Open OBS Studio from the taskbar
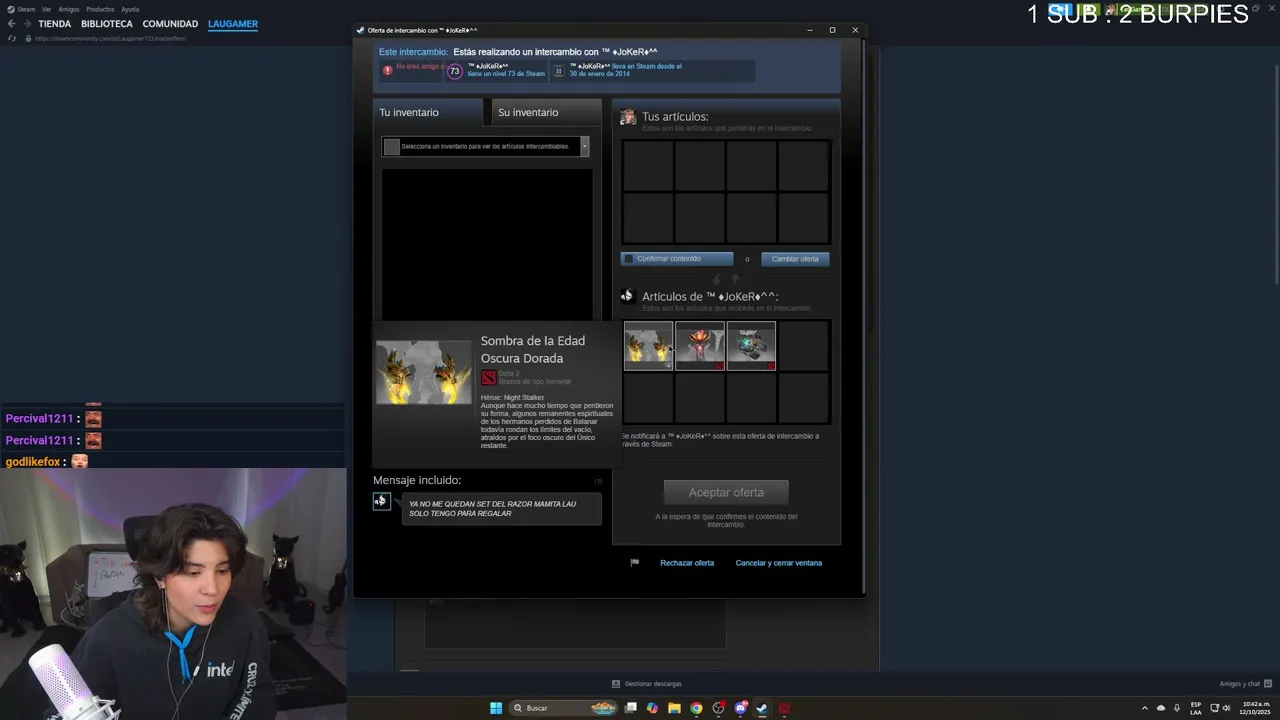Screen dimensions: 1280x720 tap(719, 708)
